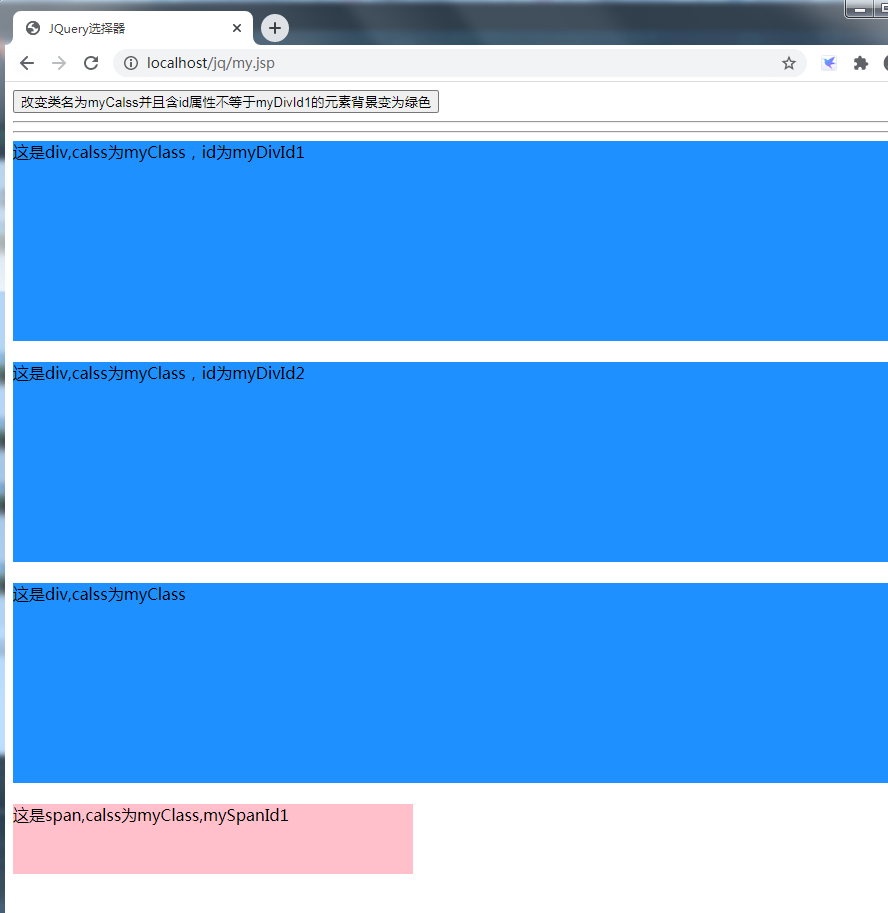Reload the page with refresh icon

[91, 63]
